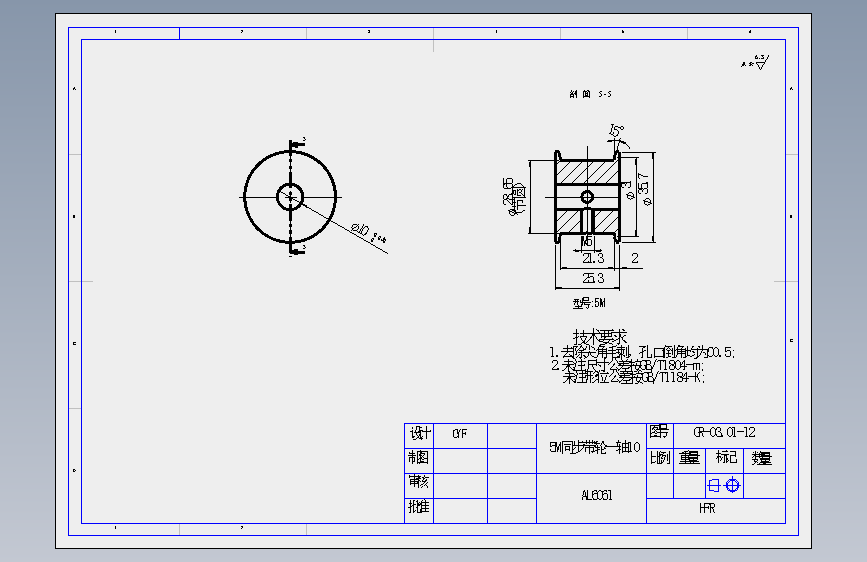
Task: Click the first-angle projection symbol in title block
Action: point(724,486)
